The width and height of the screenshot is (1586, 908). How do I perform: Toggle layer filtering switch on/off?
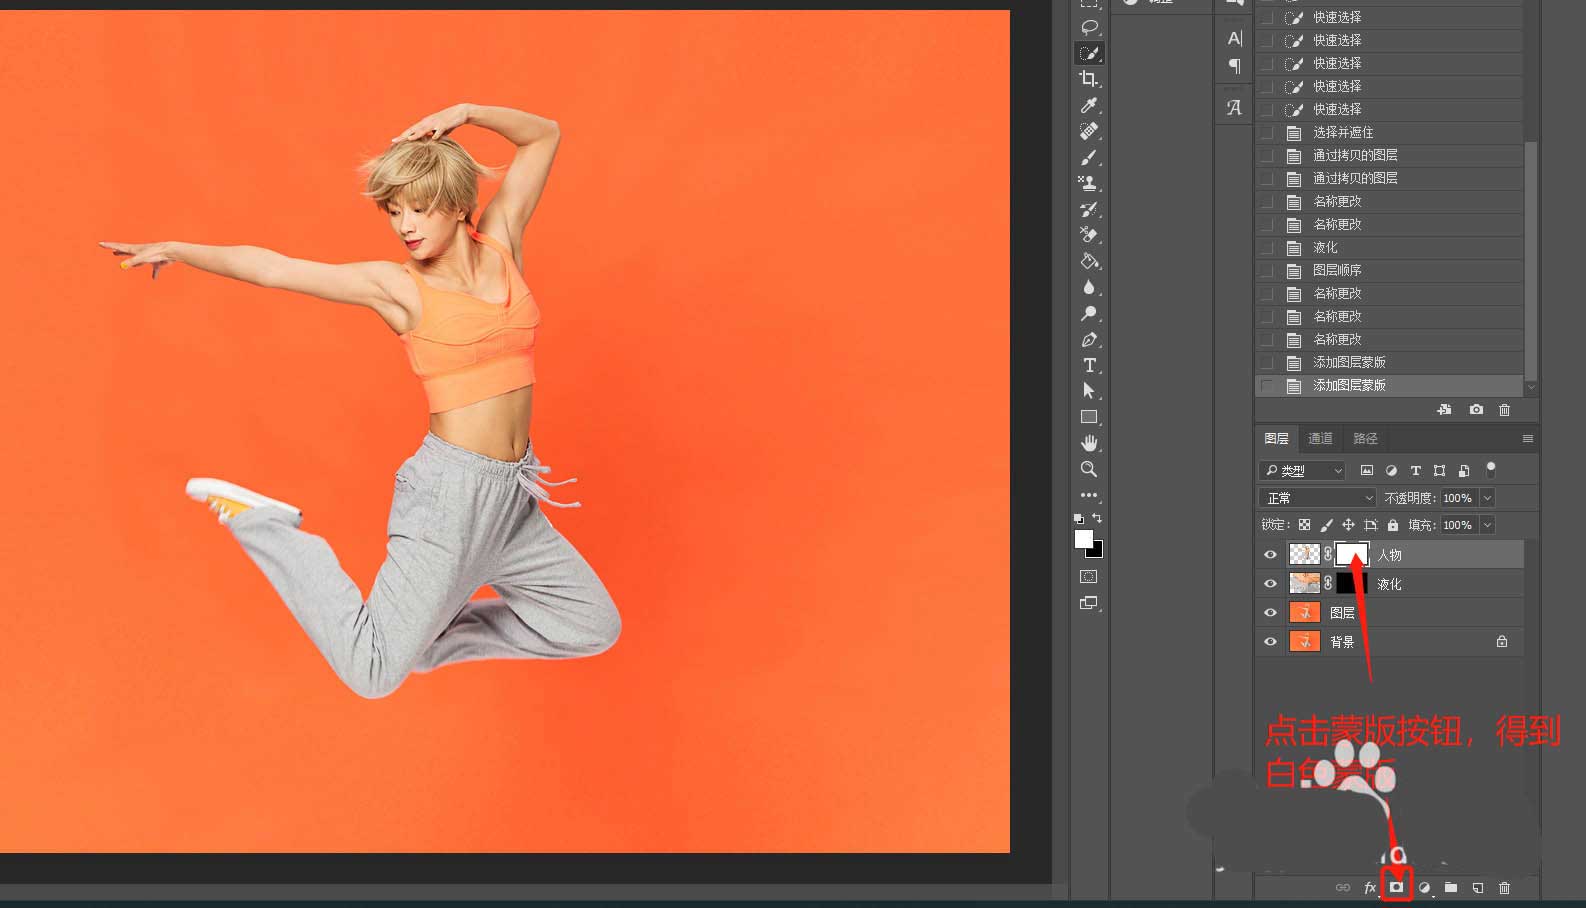(x=1491, y=468)
